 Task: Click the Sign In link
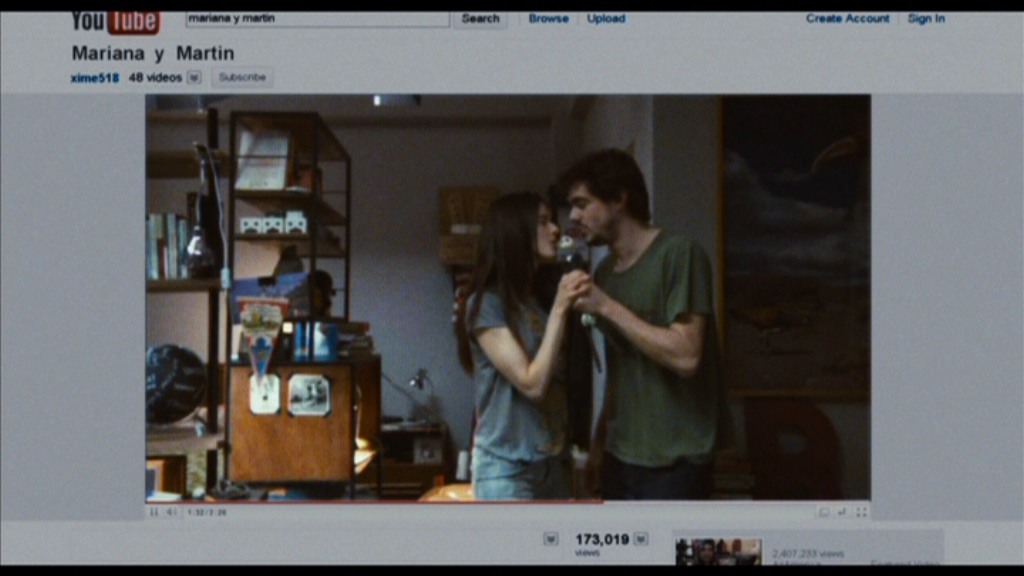[926, 19]
